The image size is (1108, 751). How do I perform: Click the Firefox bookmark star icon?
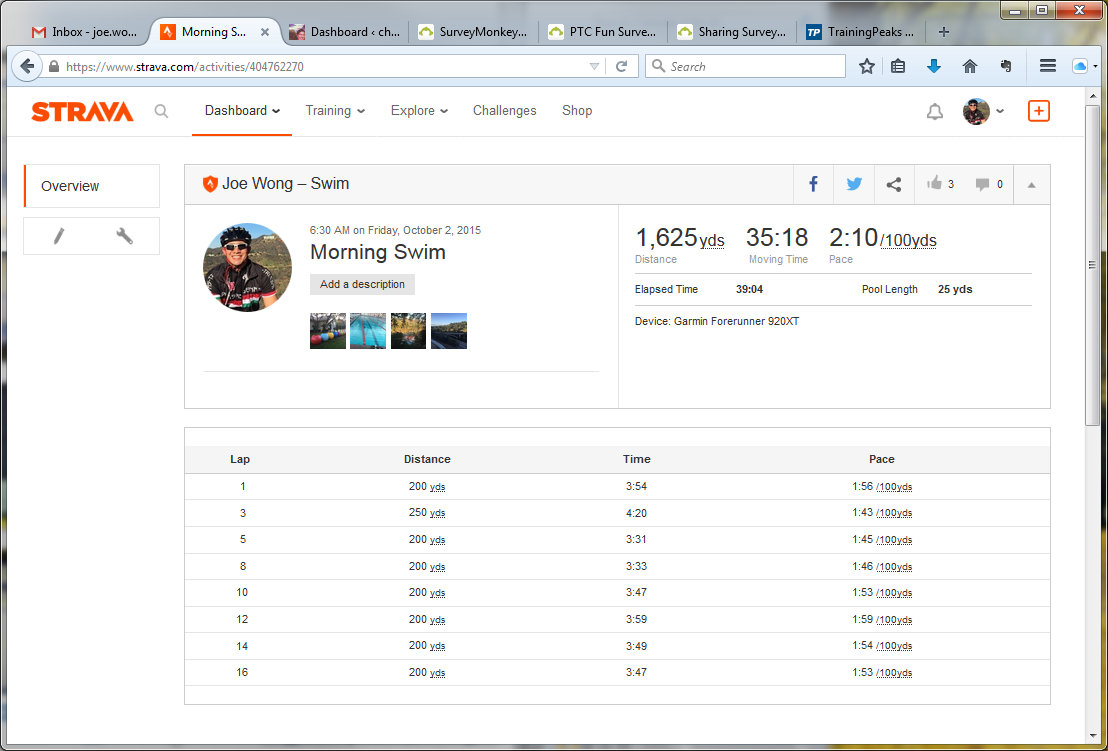pyautogui.click(x=867, y=66)
